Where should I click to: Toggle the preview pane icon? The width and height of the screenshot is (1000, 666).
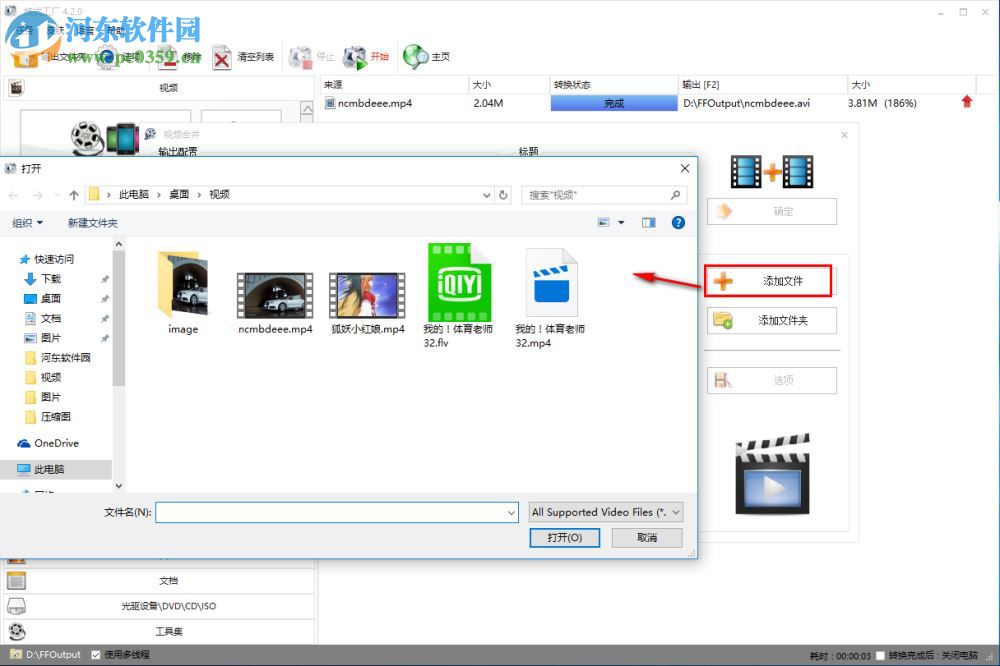tap(649, 223)
